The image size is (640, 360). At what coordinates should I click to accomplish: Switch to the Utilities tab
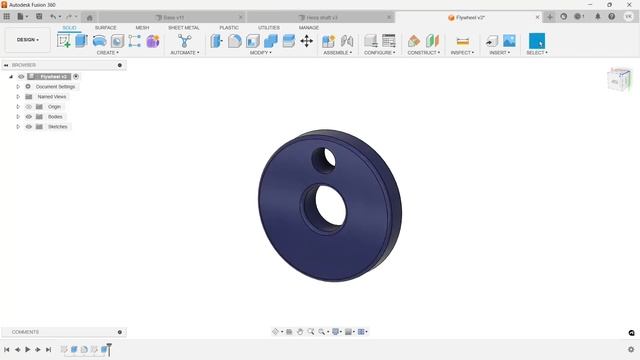pos(269,28)
